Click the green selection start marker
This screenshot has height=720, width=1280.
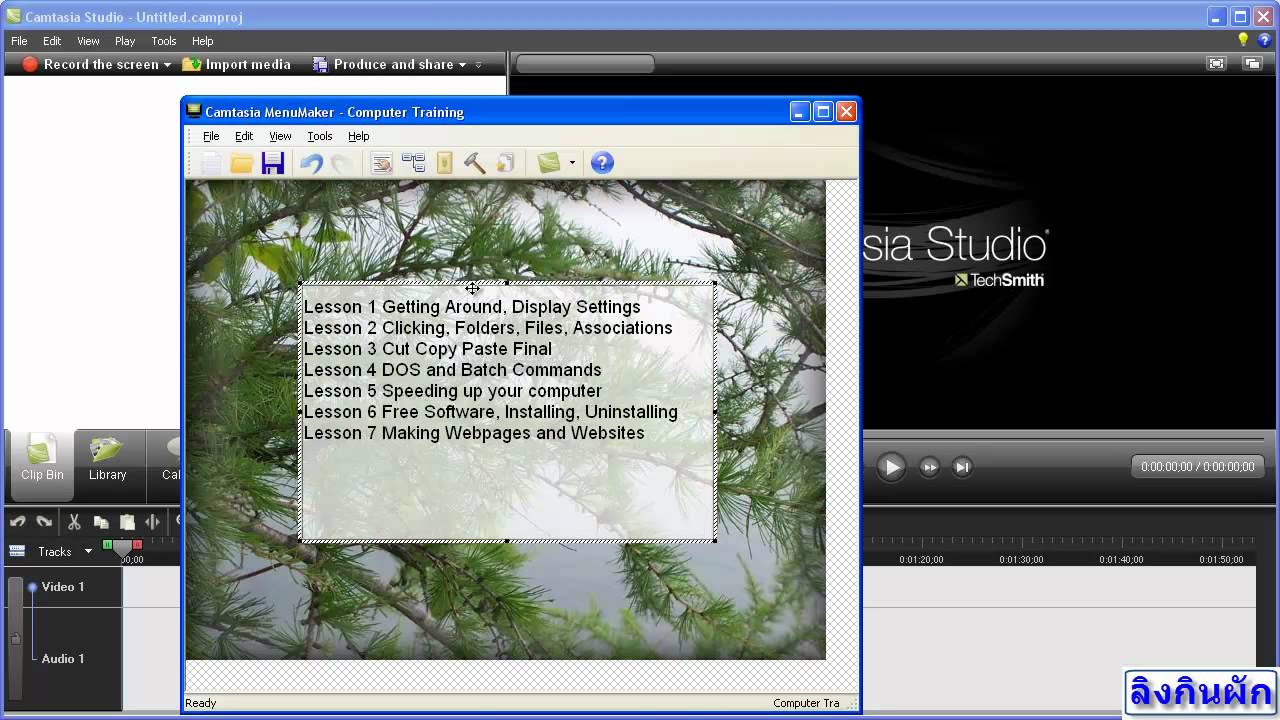107,545
